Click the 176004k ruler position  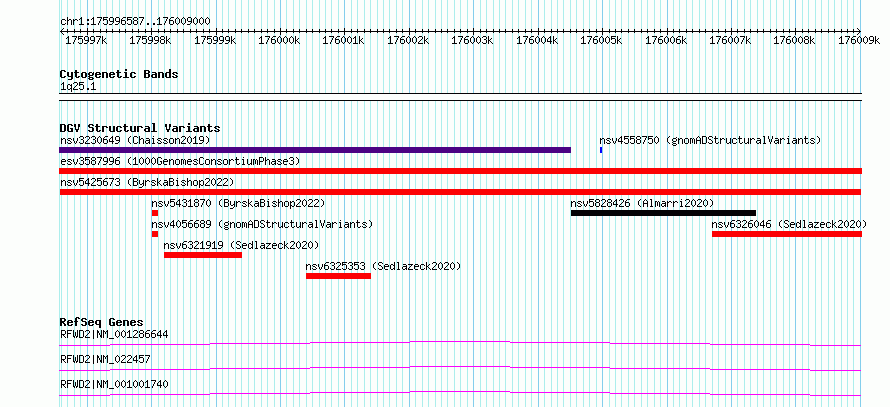(536, 40)
